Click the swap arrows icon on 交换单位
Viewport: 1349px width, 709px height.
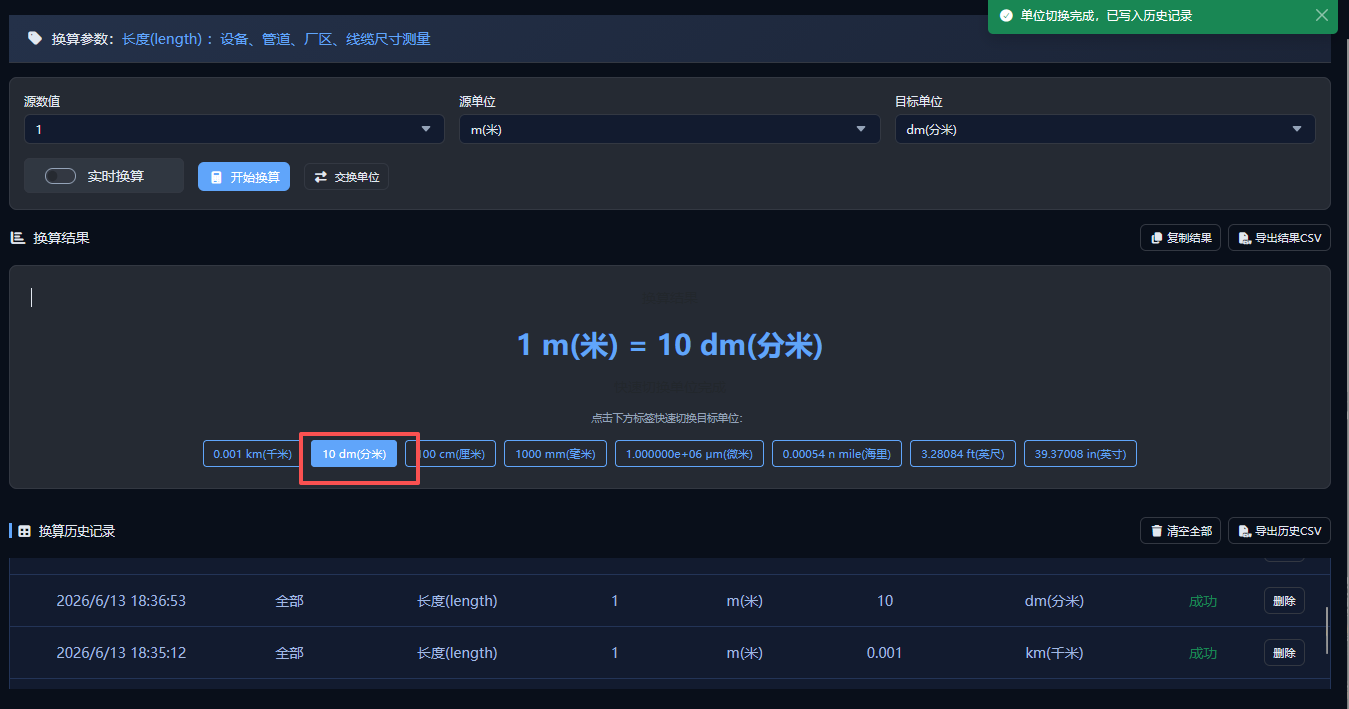coord(321,177)
